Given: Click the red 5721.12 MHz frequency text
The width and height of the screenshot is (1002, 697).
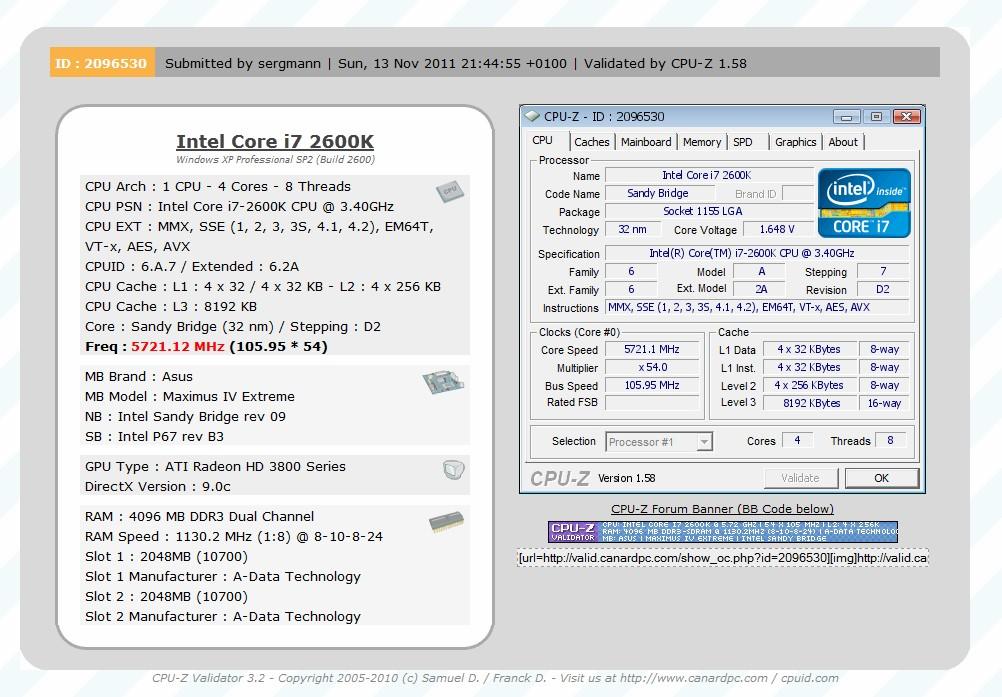Looking at the screenshot, I should point(178,346).
